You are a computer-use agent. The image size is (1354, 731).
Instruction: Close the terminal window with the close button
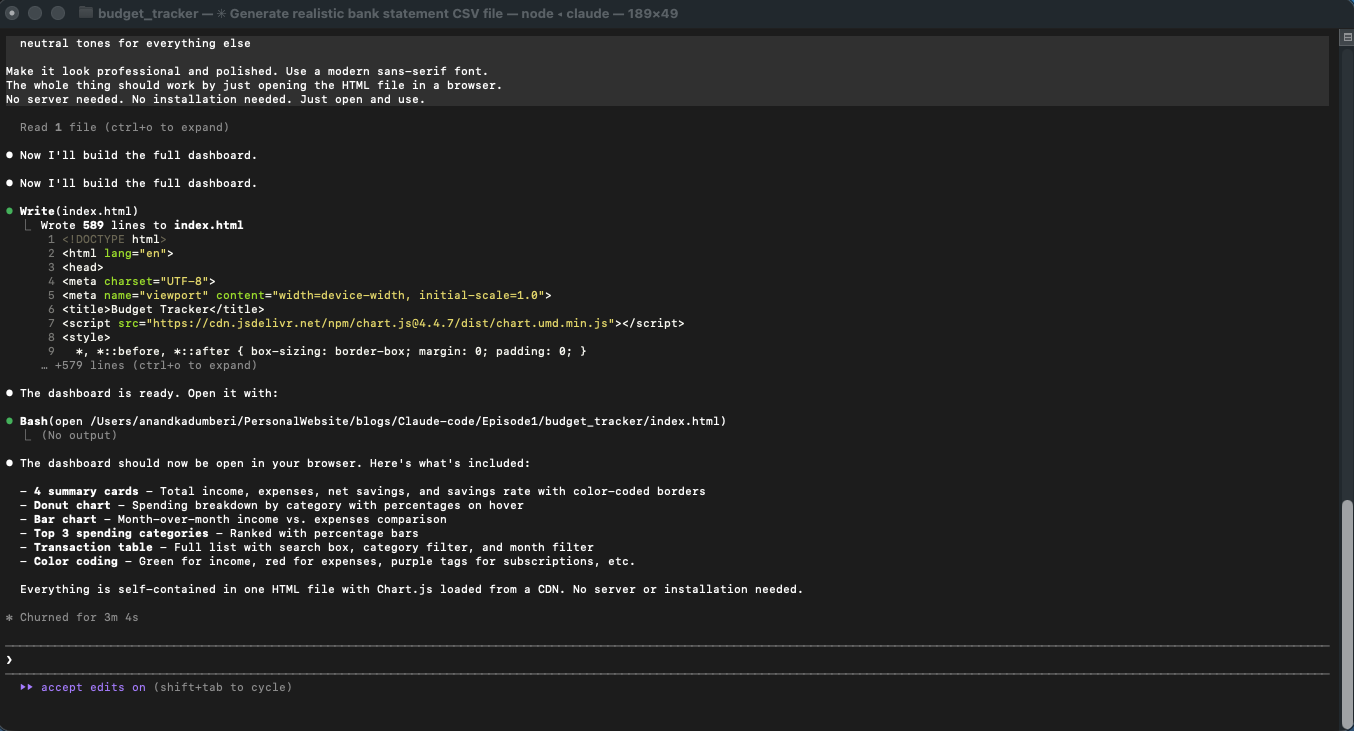point(13,13)
